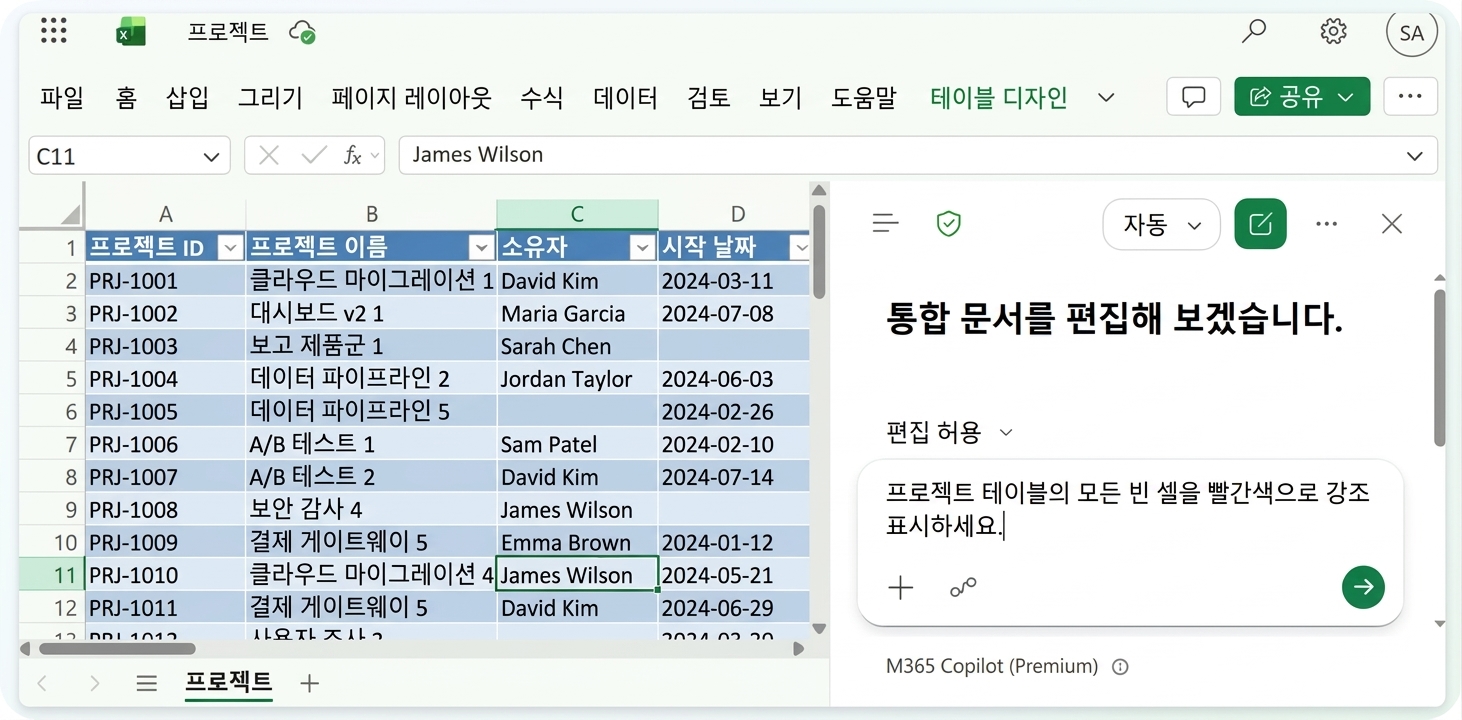
Task: Open the 테이블 디자인 tab
Action: pos(999,97)
